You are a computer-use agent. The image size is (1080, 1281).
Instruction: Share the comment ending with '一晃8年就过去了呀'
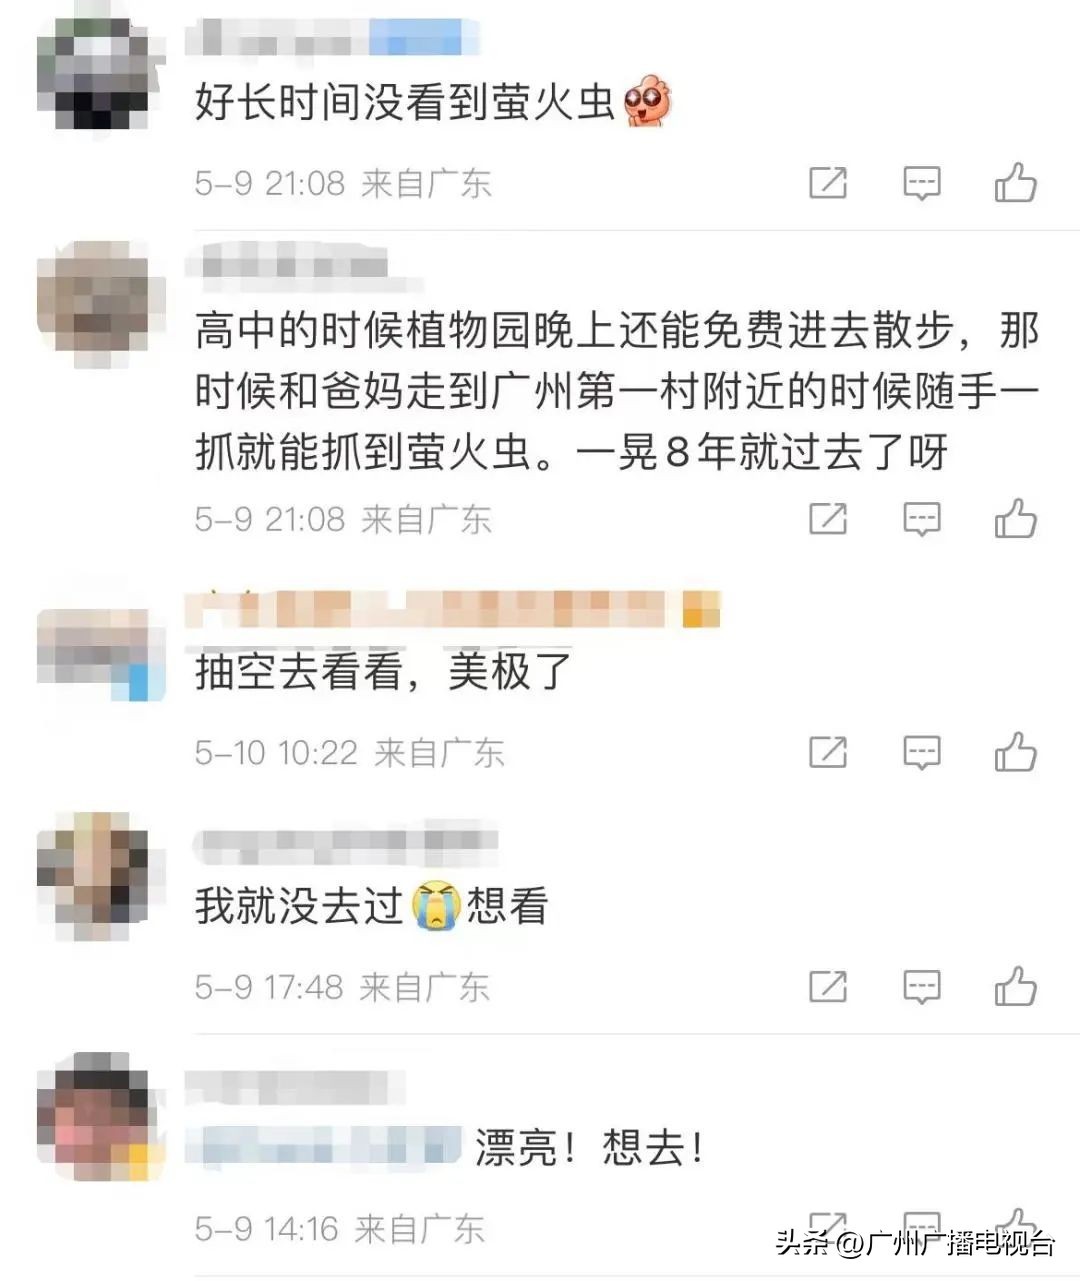[x=828, y=519]
